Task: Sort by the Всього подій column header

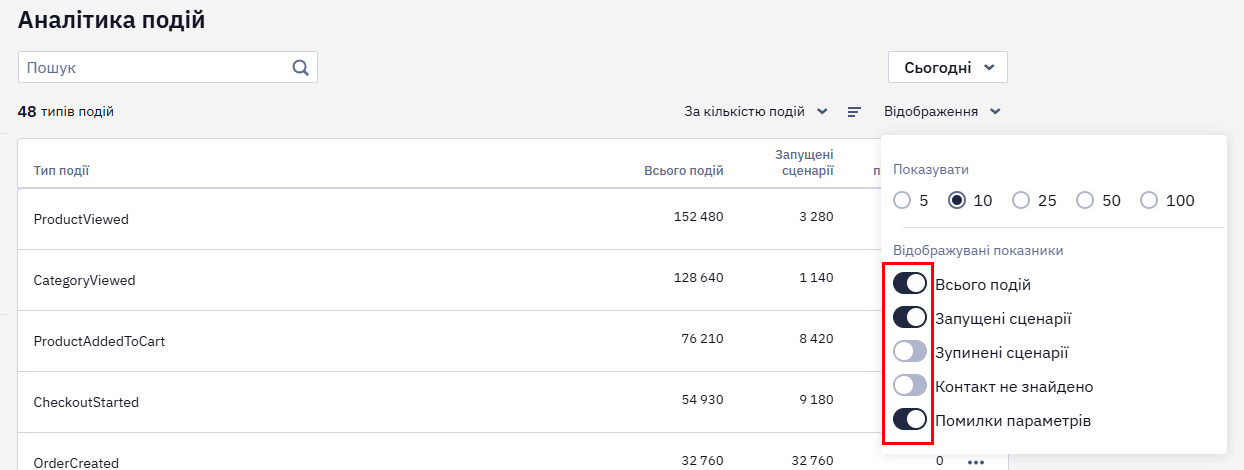Action: 684,171
